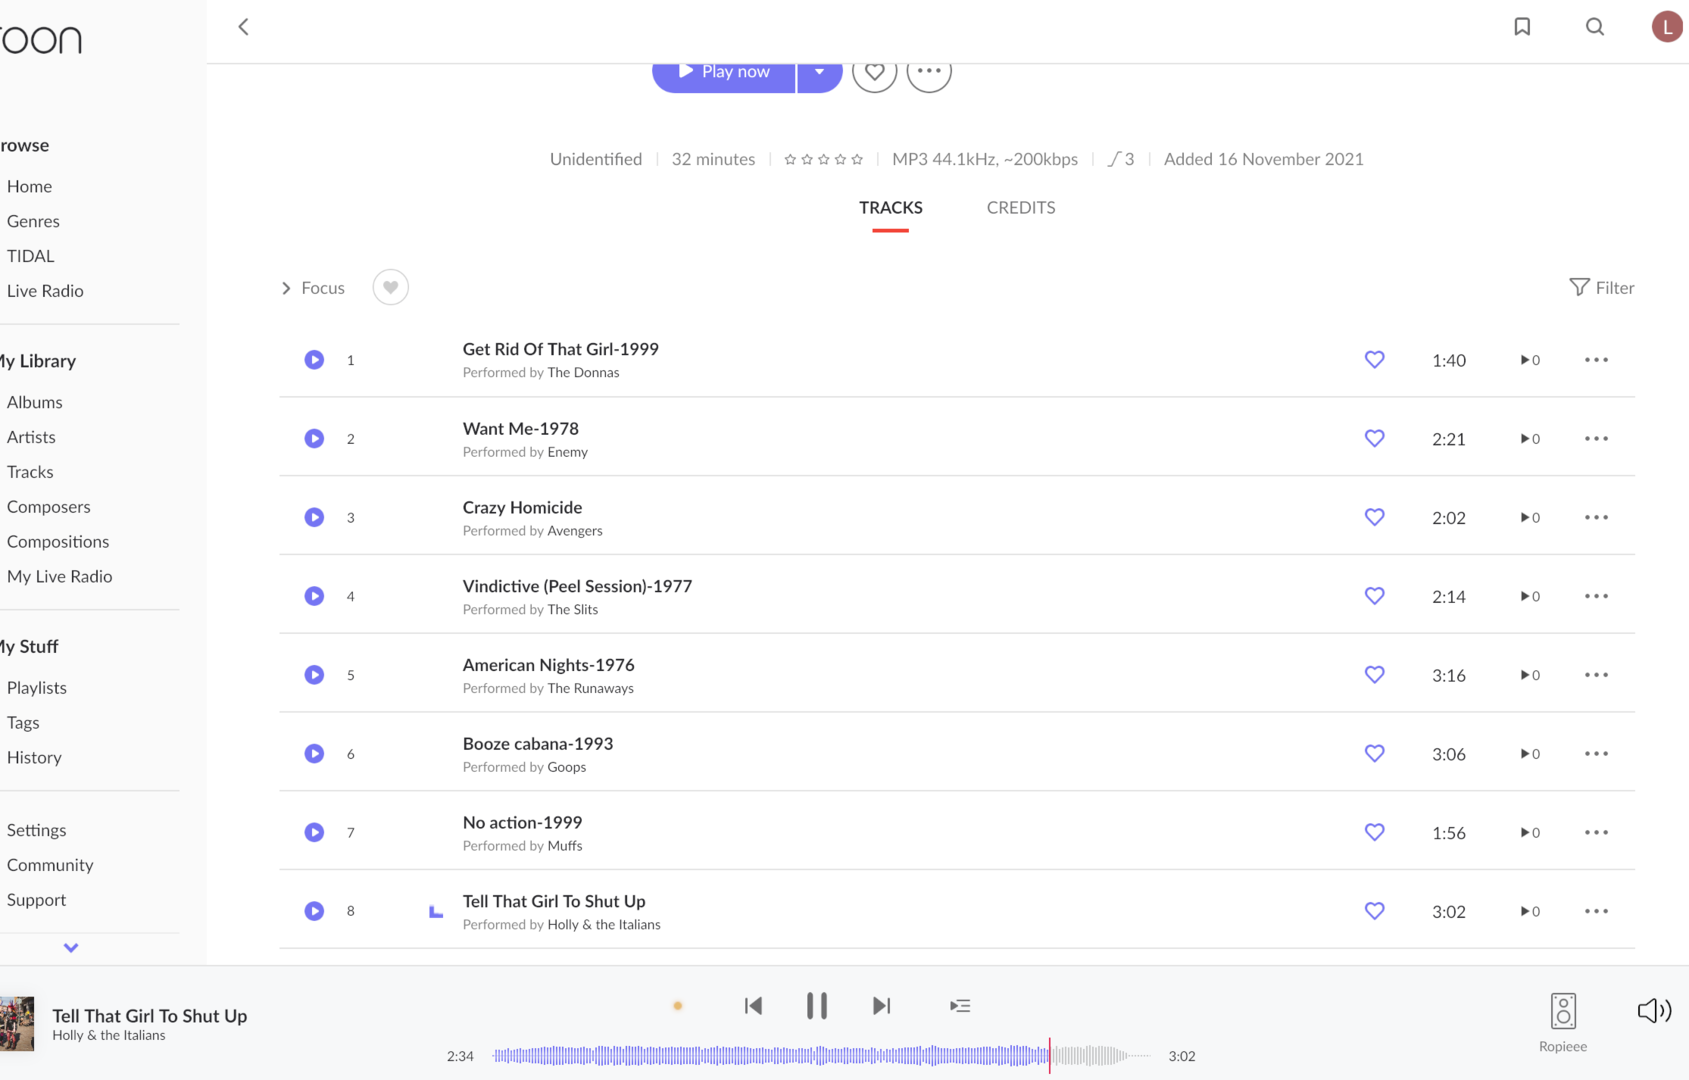Open Settings in sidebar

[x=36, y=831]
